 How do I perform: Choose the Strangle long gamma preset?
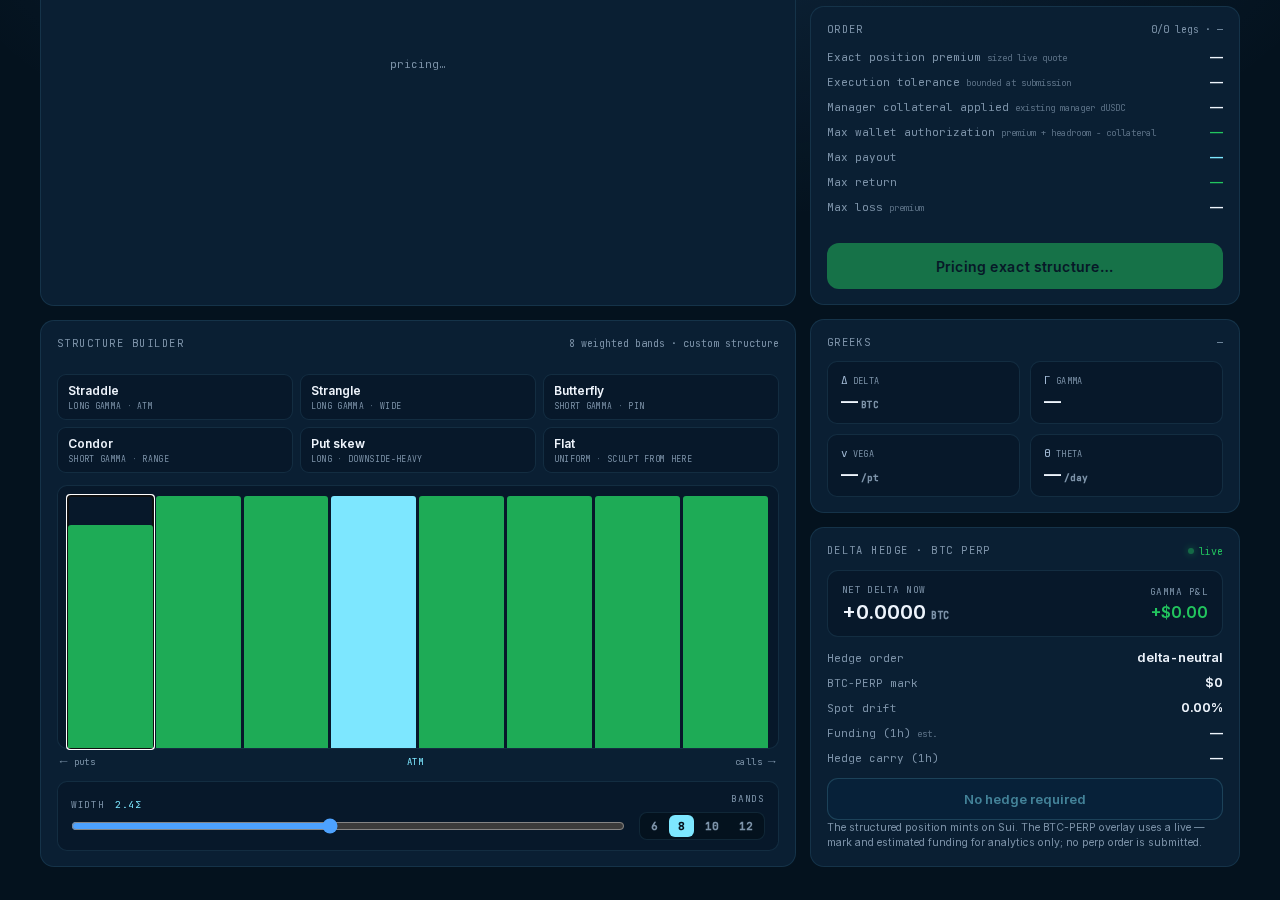[418, 397]
